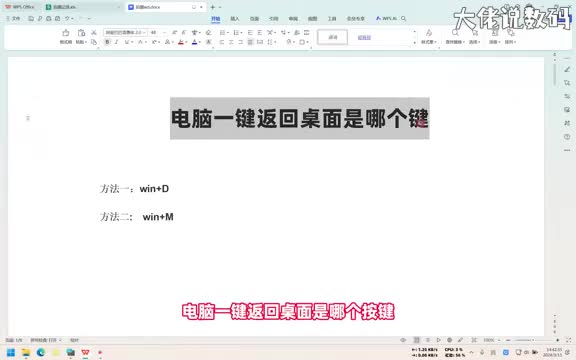Apply the 正文 style box
Screen dimensions: 576x360
click(332, 37)
